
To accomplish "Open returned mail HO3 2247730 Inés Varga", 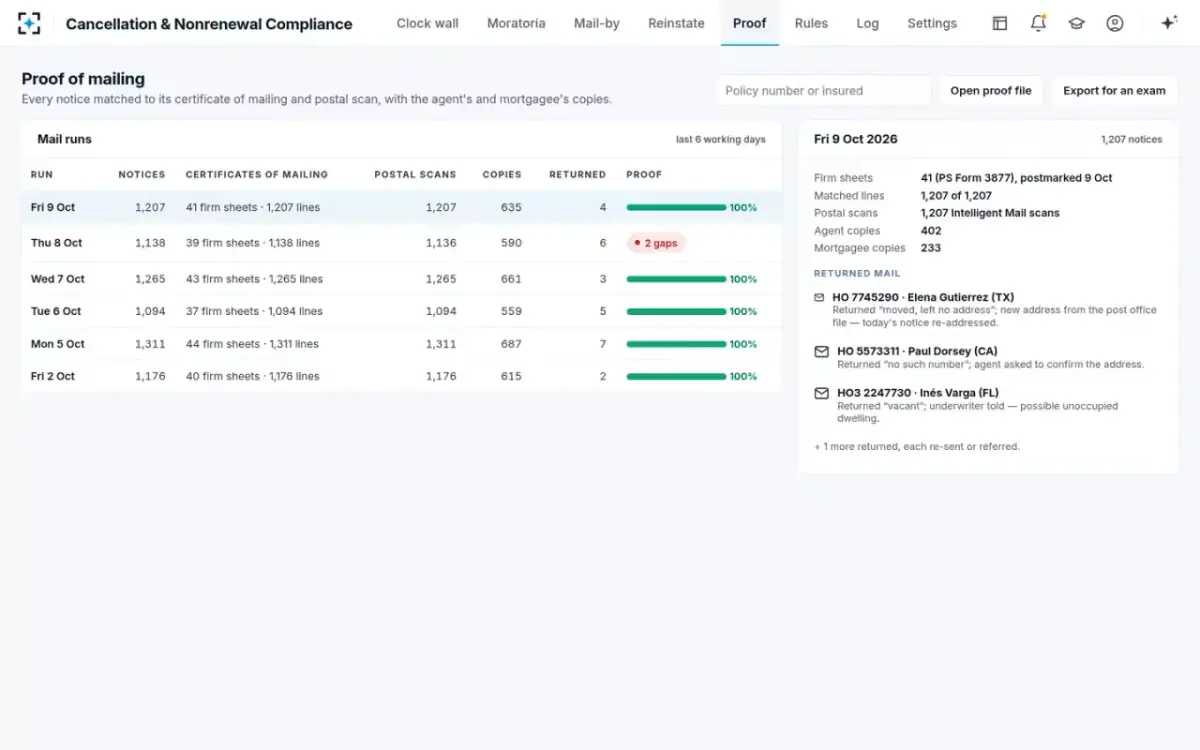I will [986, 405].
